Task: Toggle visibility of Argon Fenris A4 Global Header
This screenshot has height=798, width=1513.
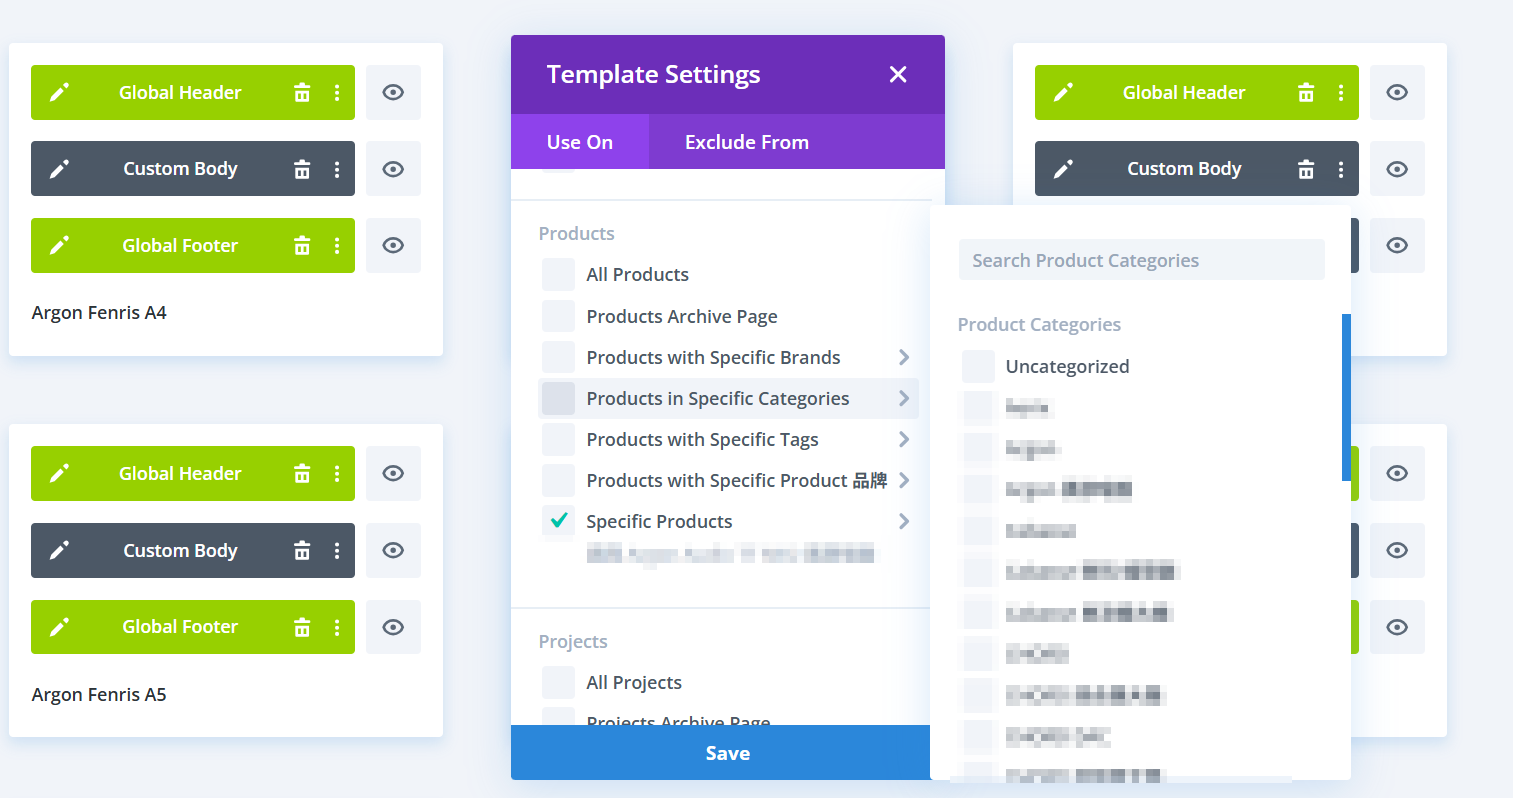Action: pyautogui.click(x=393, y=92)
